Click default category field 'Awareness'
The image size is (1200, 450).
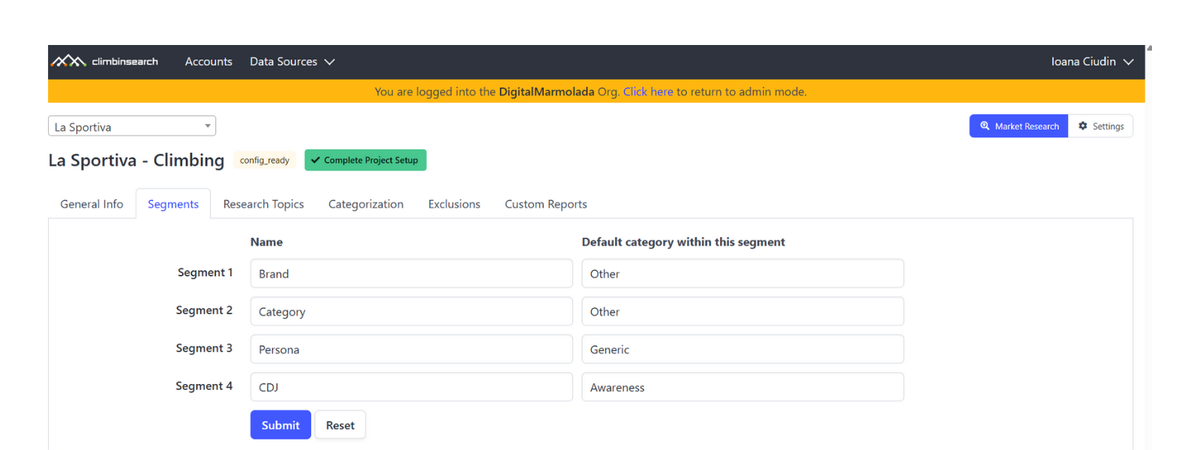point(743,387)
